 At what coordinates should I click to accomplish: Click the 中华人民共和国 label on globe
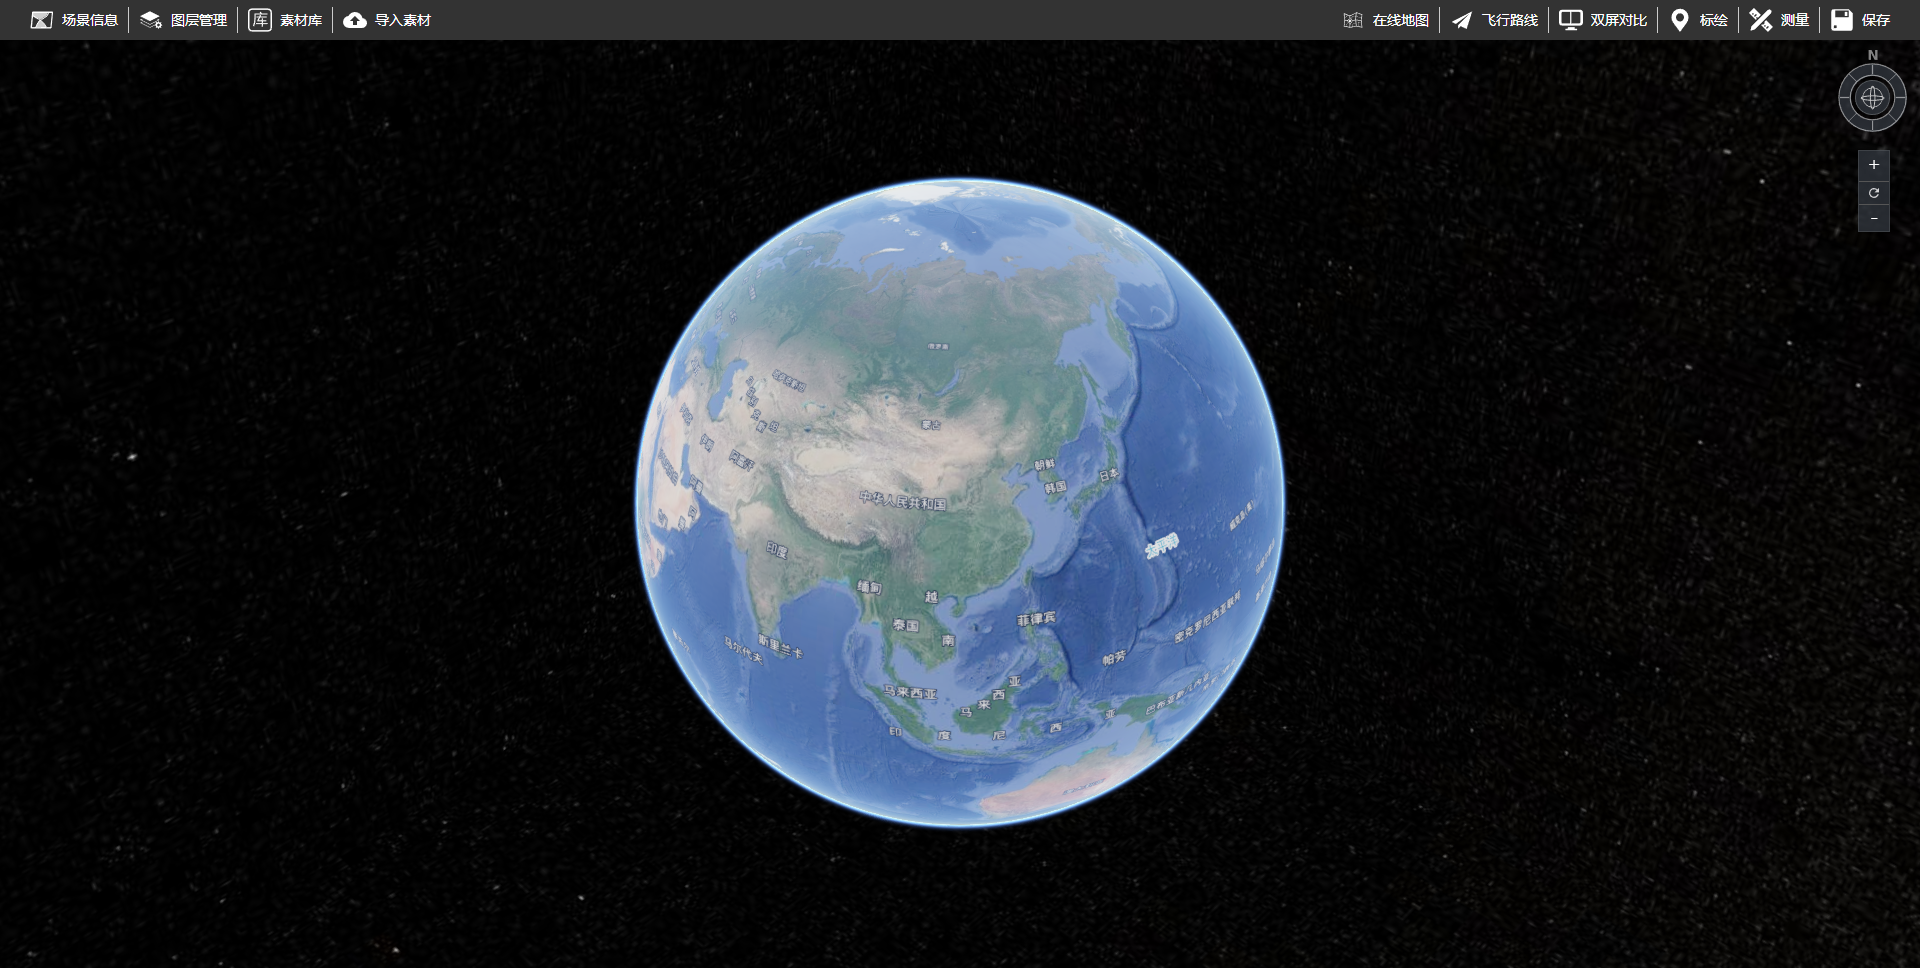point(902,500)
